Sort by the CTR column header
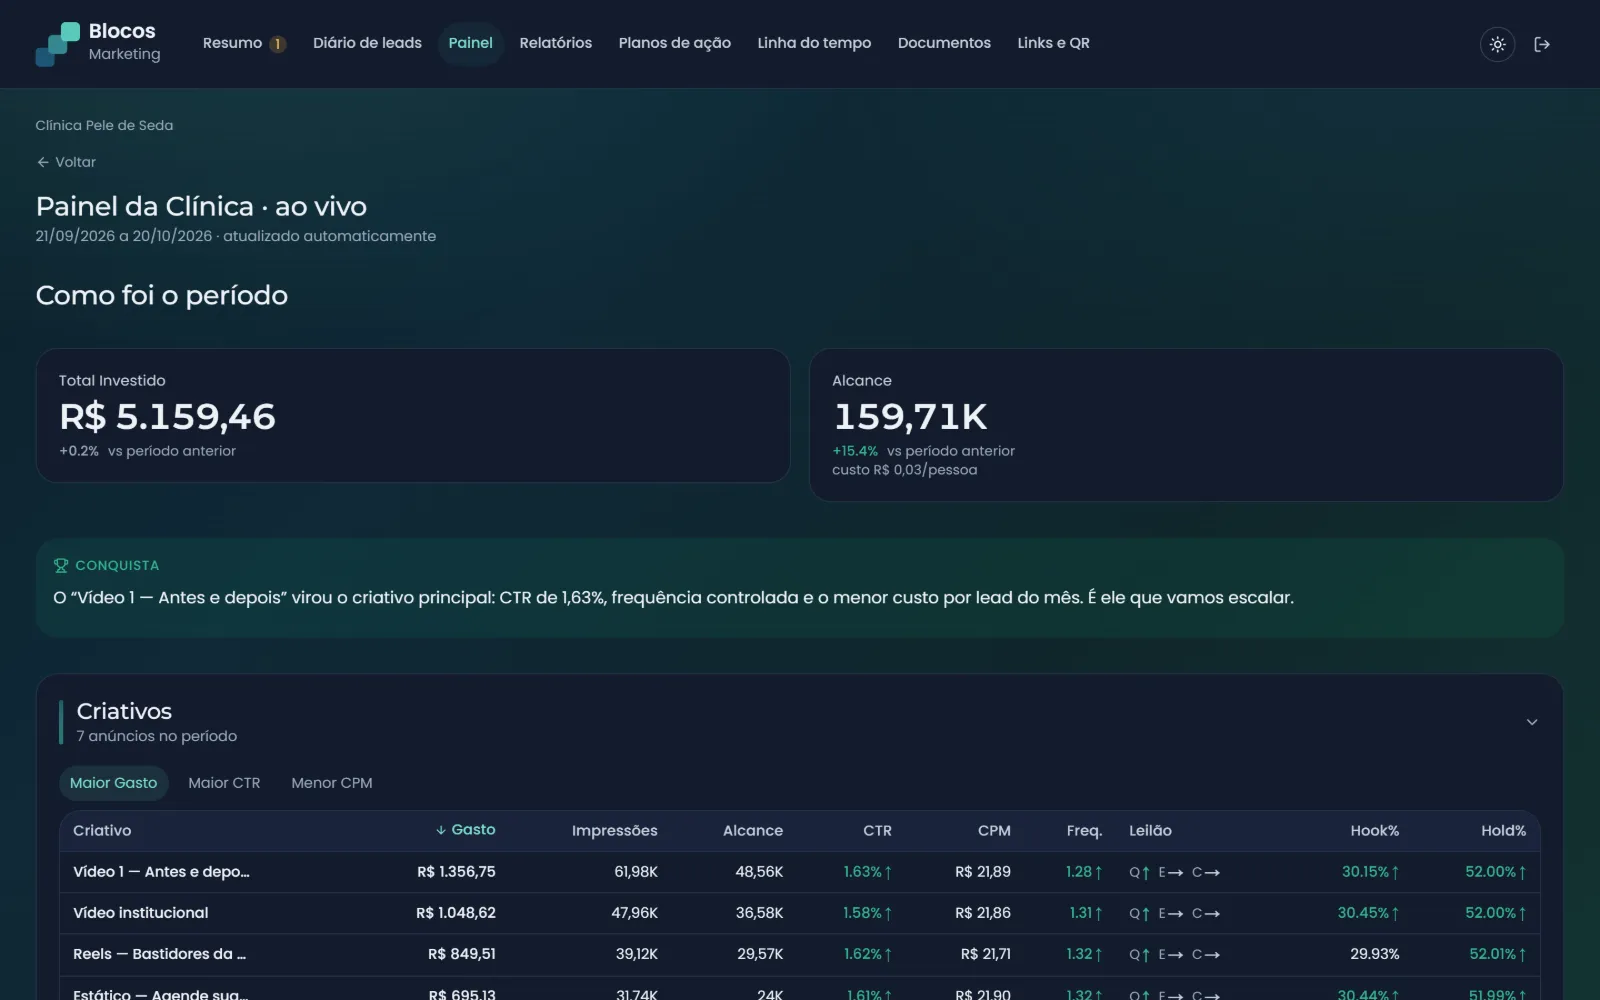This screenshot has height=1000, width=1600. click(877, 830)
